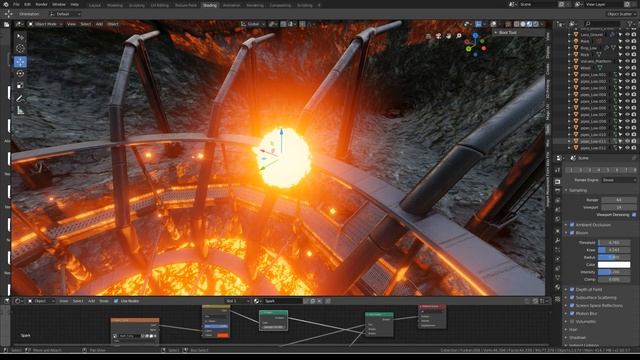
Task: Open the Material properties tab
Action: (558, 287)
